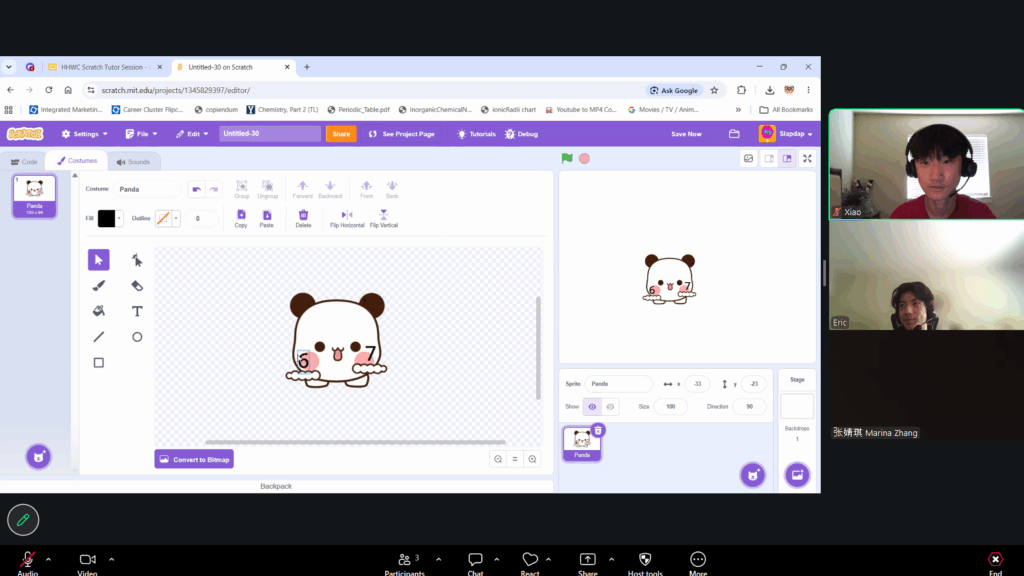Mute the Zoom Audio button
Screen dimensions: 1024x576
click(x=27, y=563)
